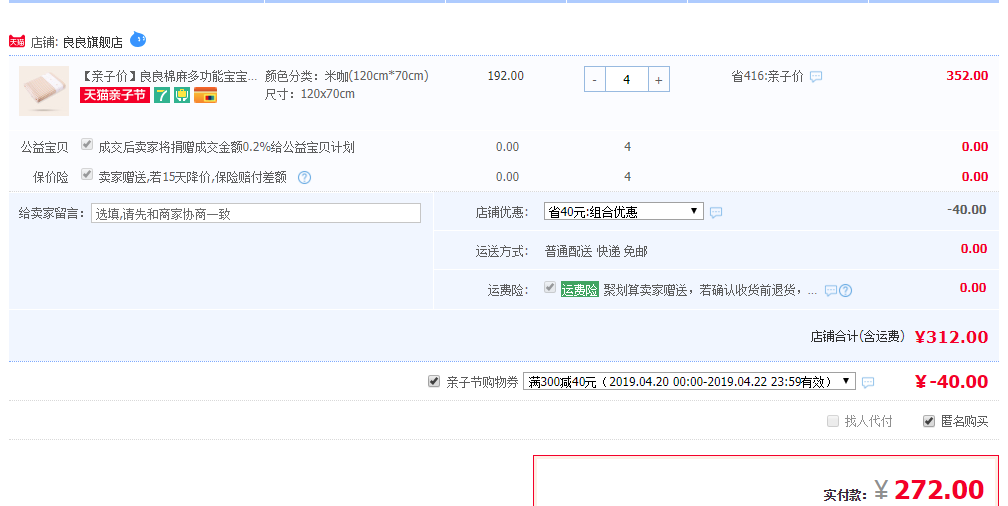Enable the 找人代付 checkbox
The width and height of the screenshot is (1008, 506).
[833, 421]
